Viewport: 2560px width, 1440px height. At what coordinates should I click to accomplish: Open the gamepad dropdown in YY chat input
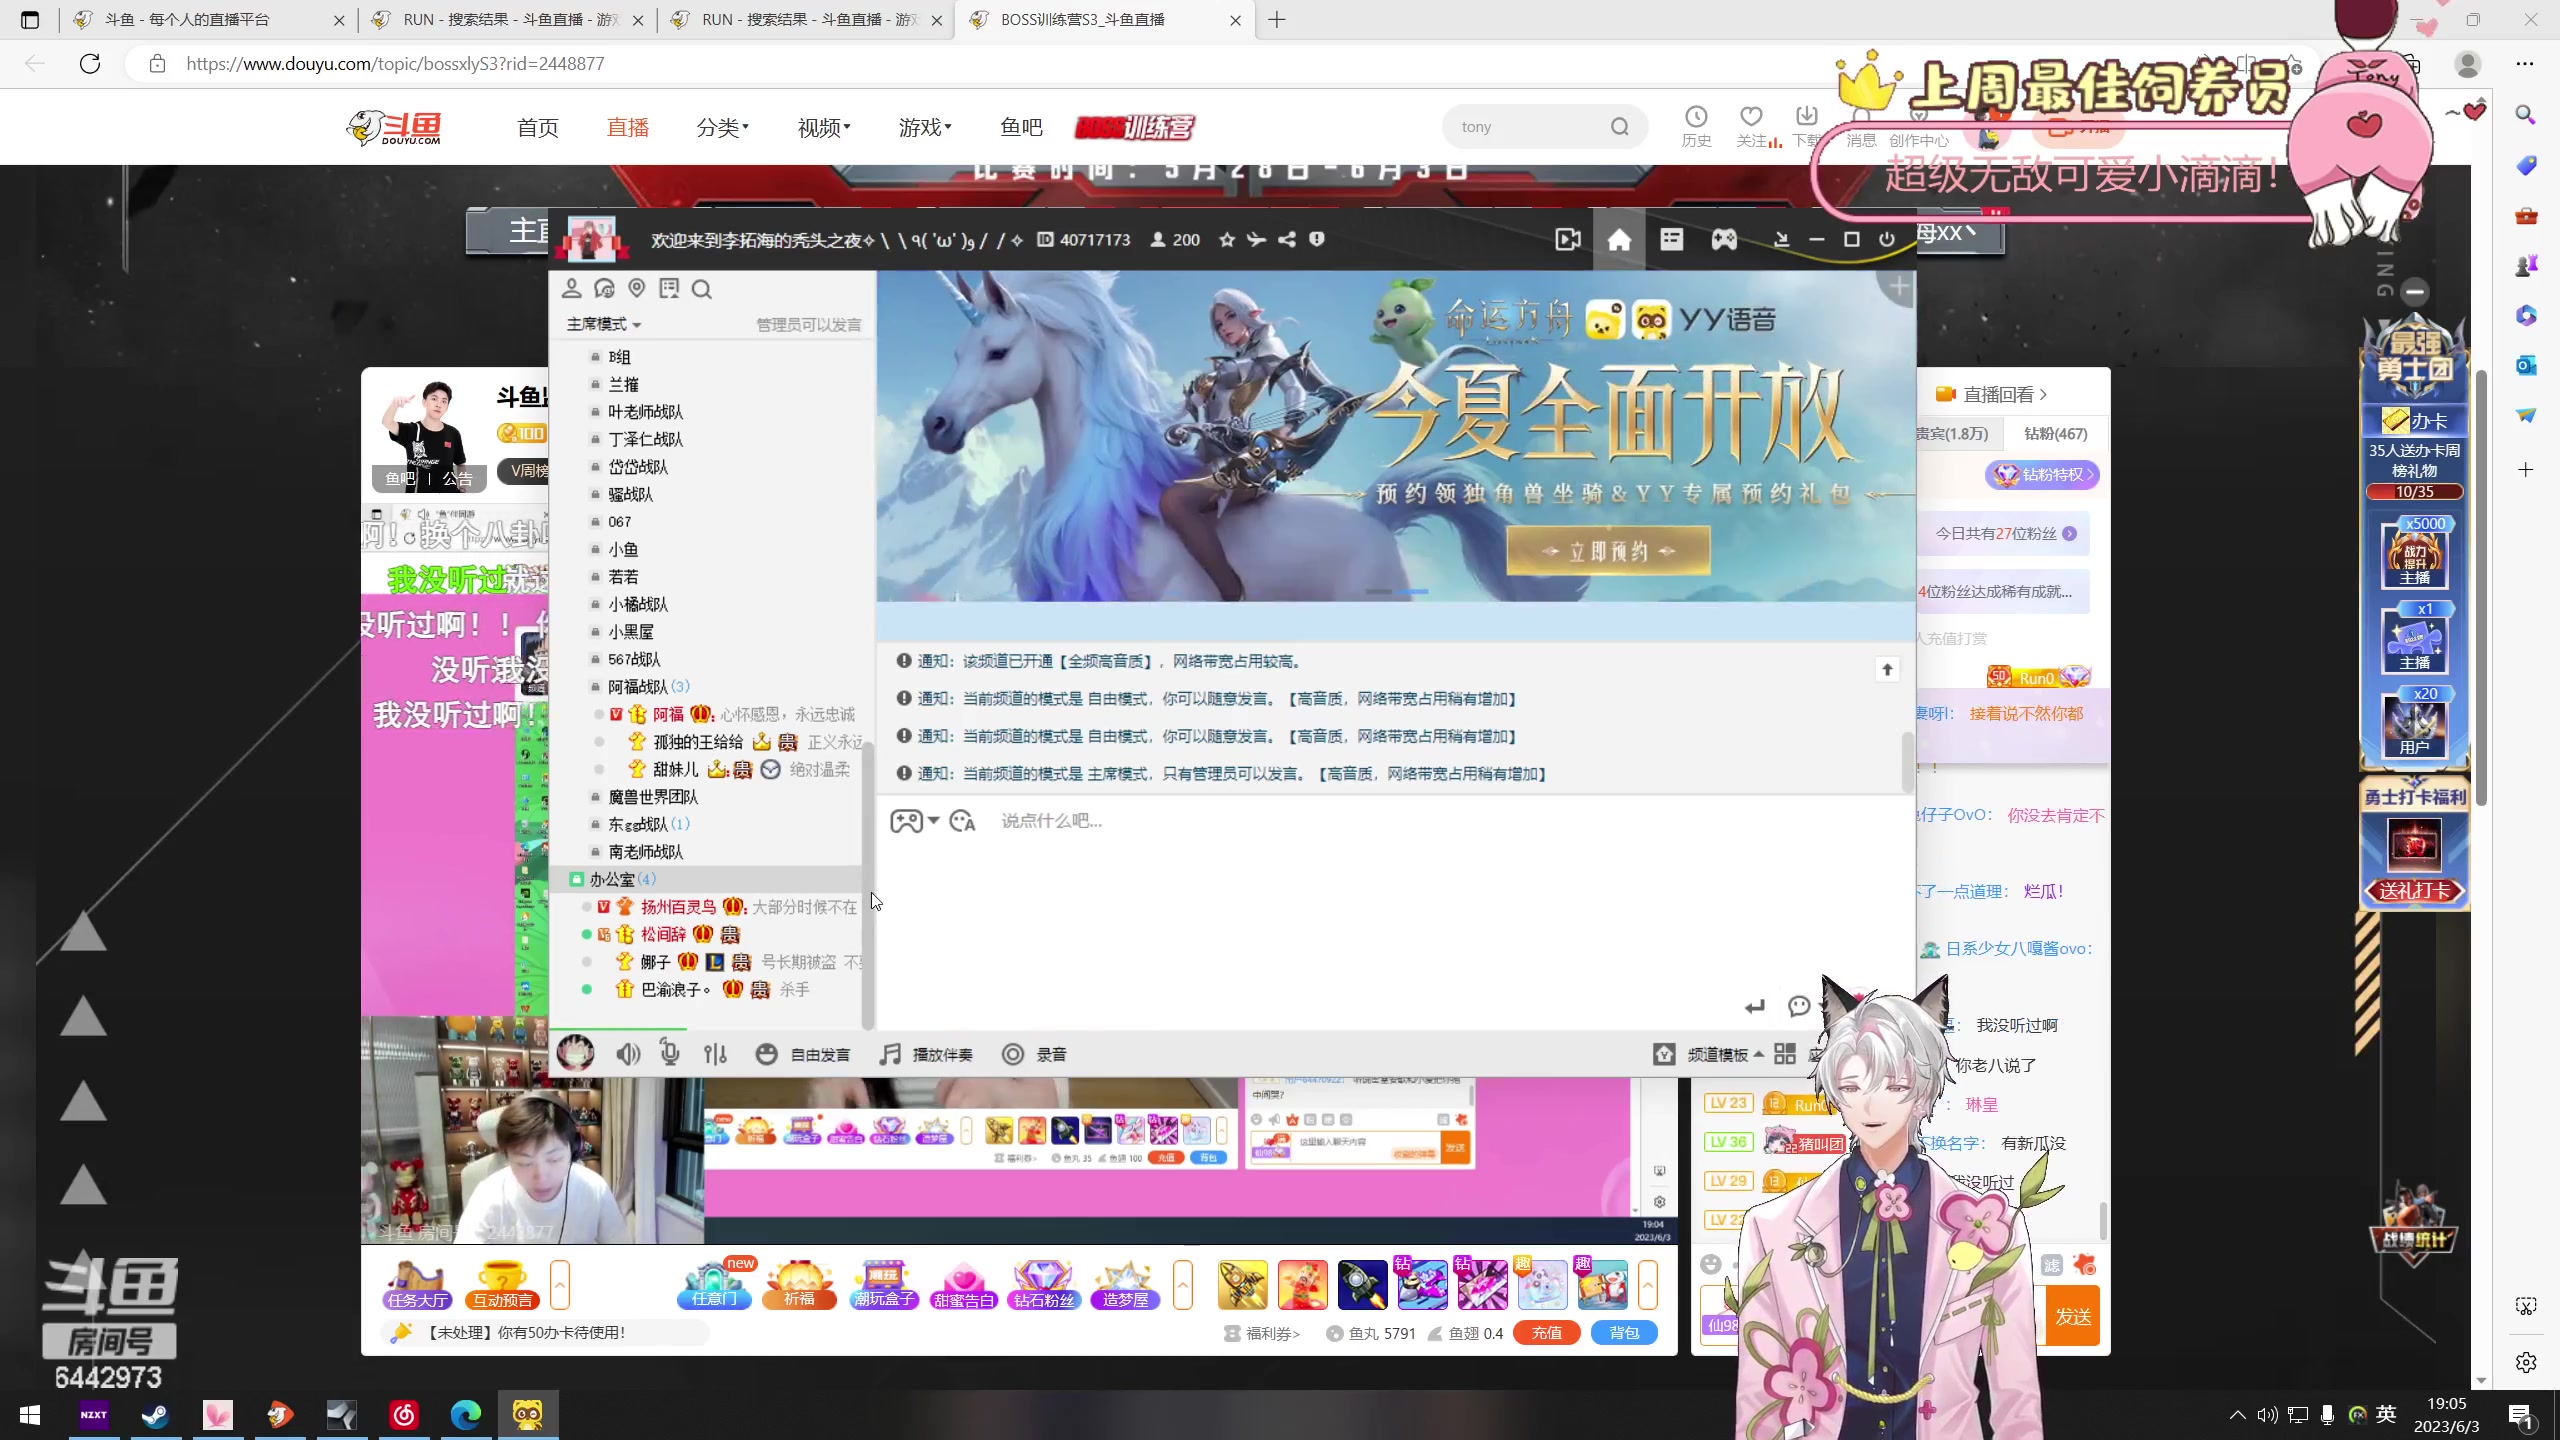(x=915, y=821)
